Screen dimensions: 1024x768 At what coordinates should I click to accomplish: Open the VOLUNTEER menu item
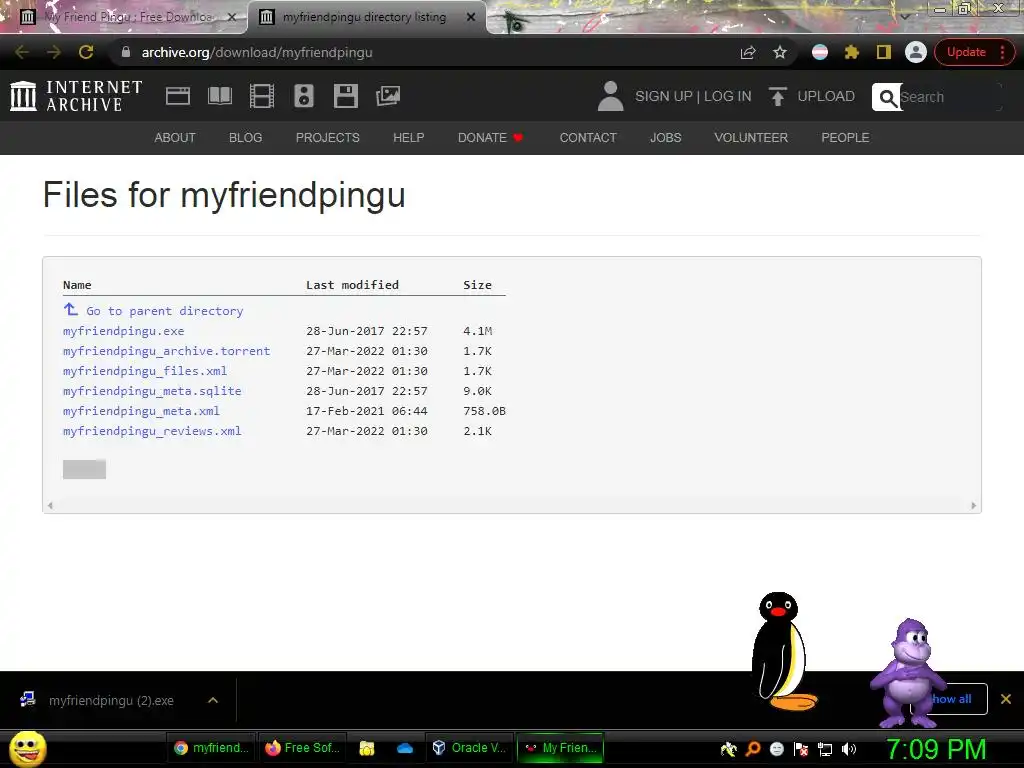751,138
